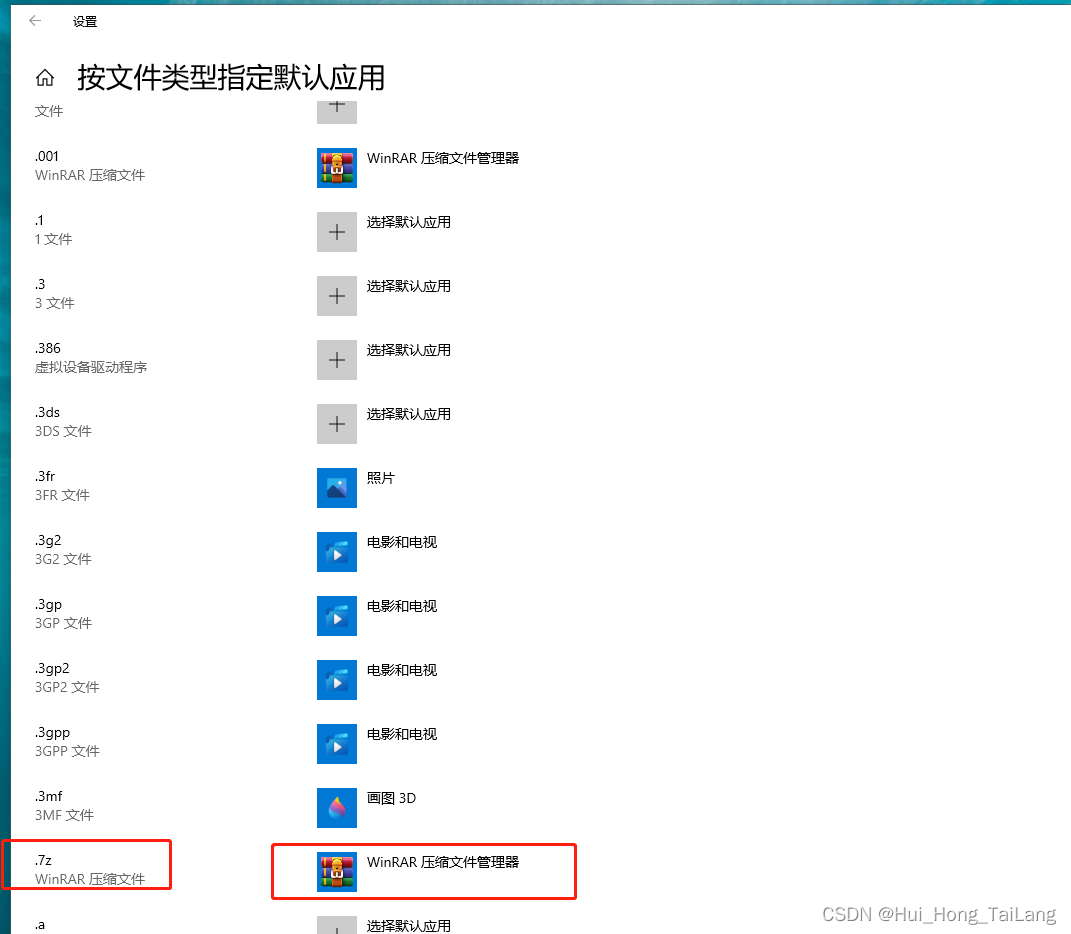Viewport: 1071px width, 934px height.
Task: Click 选择默认应用 for the .386 extension
Action: click(408, 351)
